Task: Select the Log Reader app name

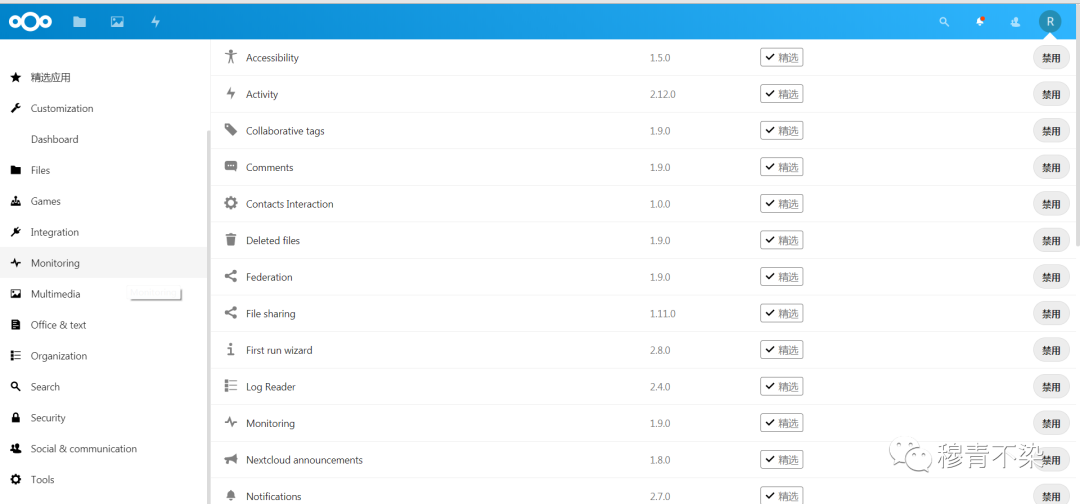Action: click(x=271, y=387)
